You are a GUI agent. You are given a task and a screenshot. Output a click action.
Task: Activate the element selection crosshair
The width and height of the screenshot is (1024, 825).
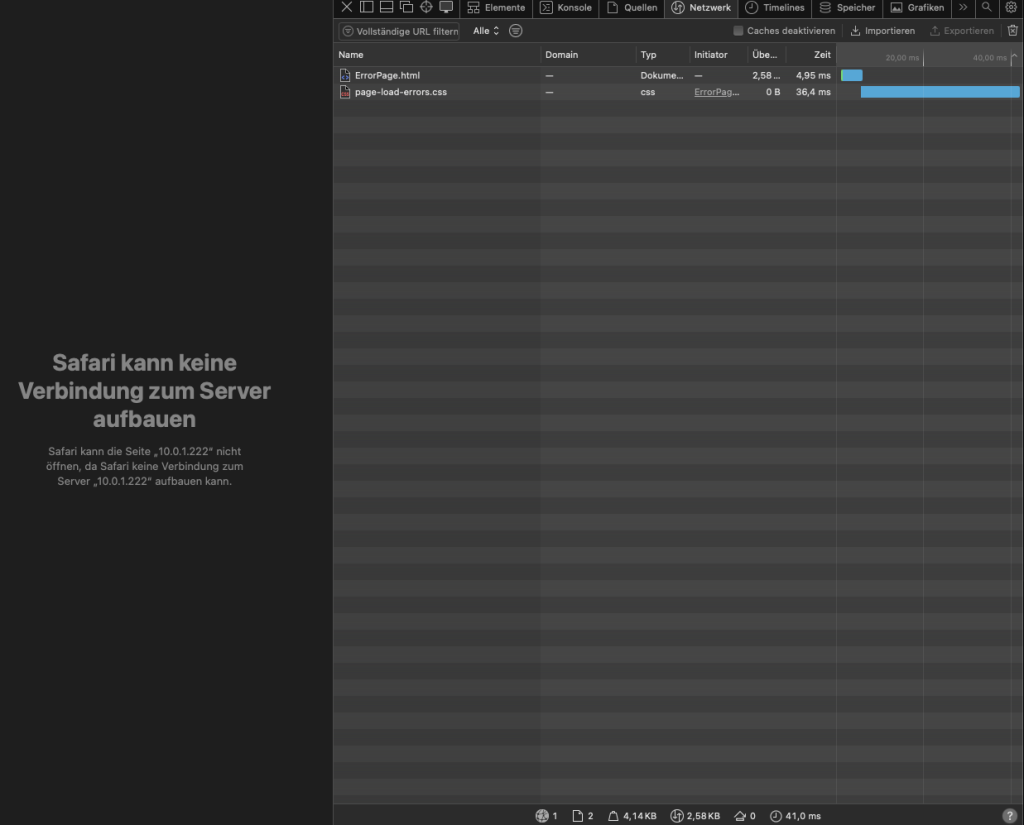(x=426, y=7)
